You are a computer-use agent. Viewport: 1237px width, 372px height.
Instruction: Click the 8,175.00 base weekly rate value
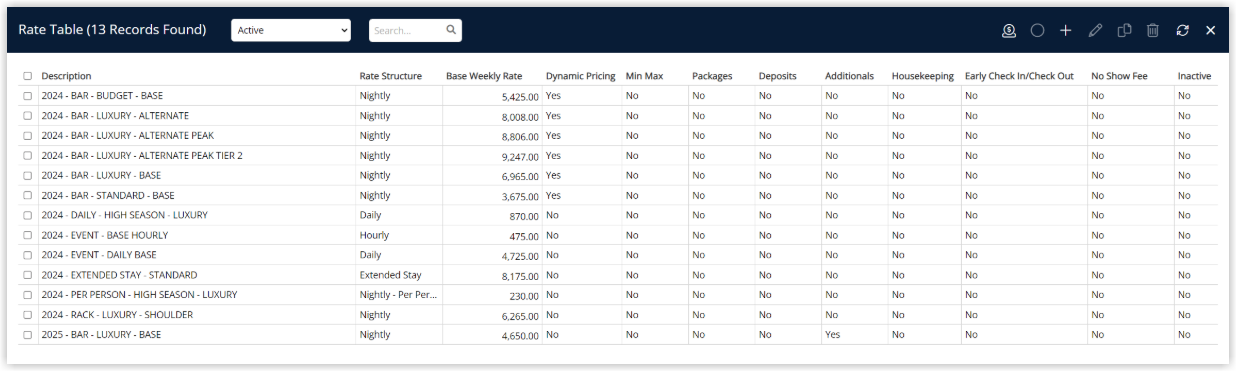coord(520,276)
